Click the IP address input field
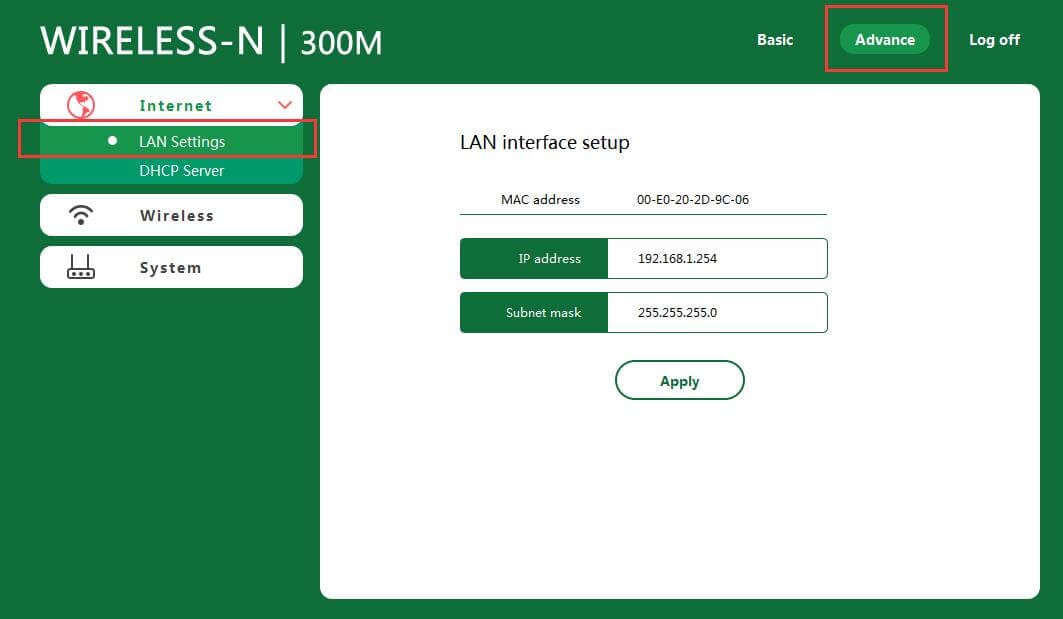Viewport: 1063px width, 619px height. coord(716,258)
